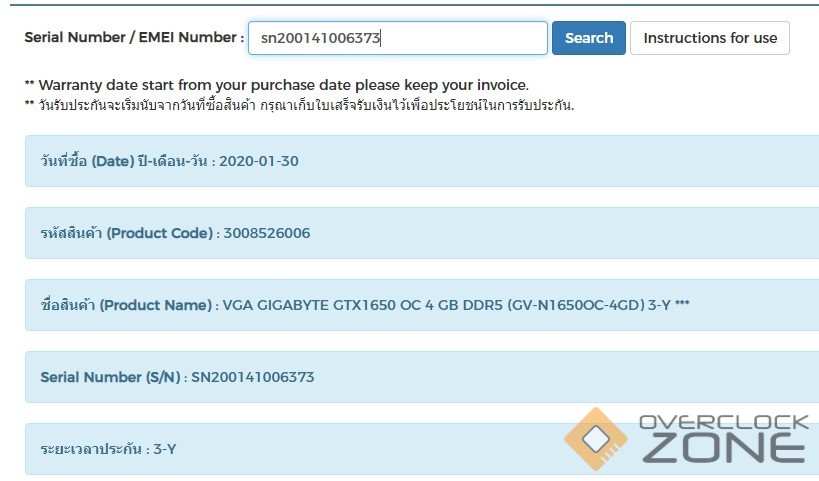Screen dimensions: 819x481
Task: Click the ระยะเวลาประกัน warranty period label
Action: pos(85,449)
